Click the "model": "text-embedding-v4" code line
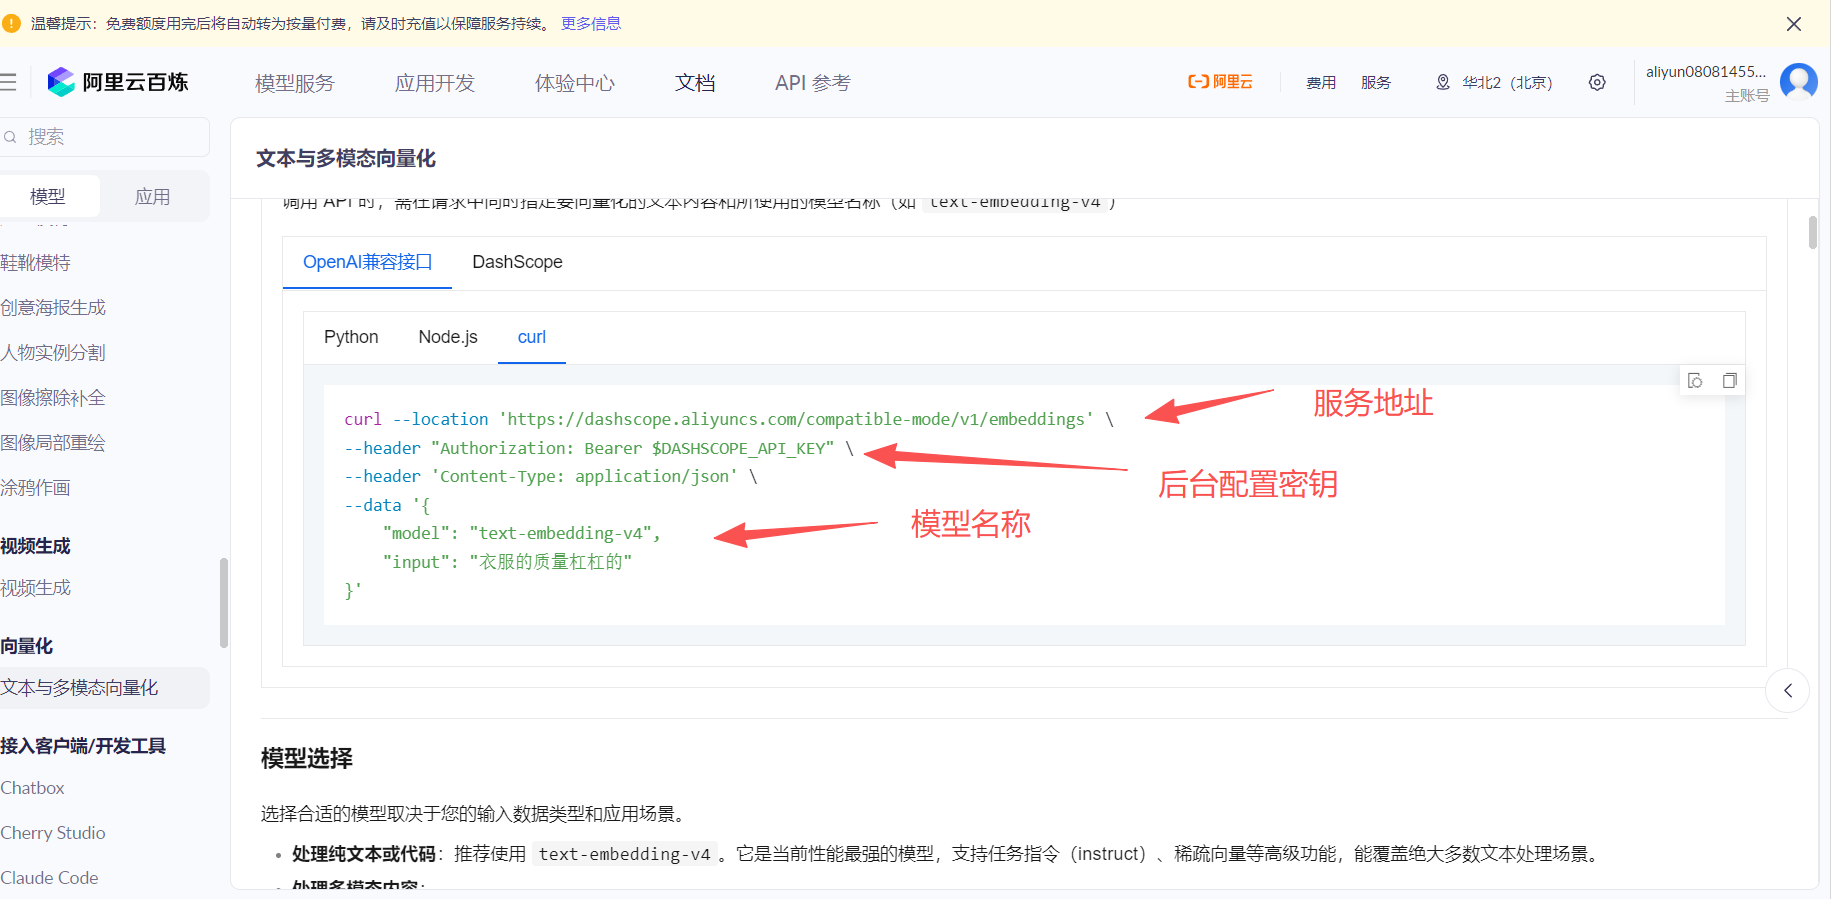 [x=522, y=533]
